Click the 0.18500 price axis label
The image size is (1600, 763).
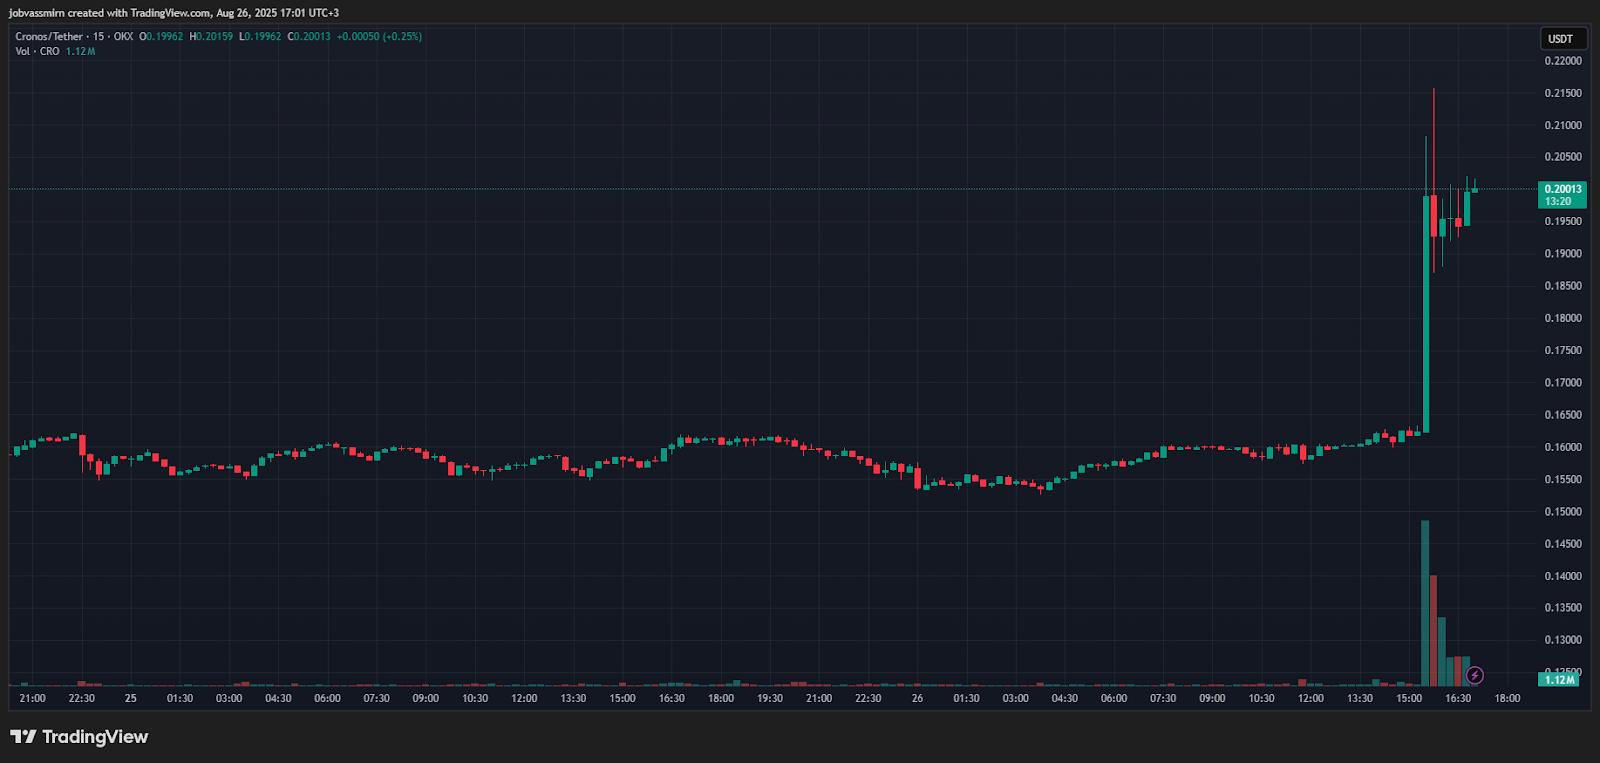[1563, 286]
